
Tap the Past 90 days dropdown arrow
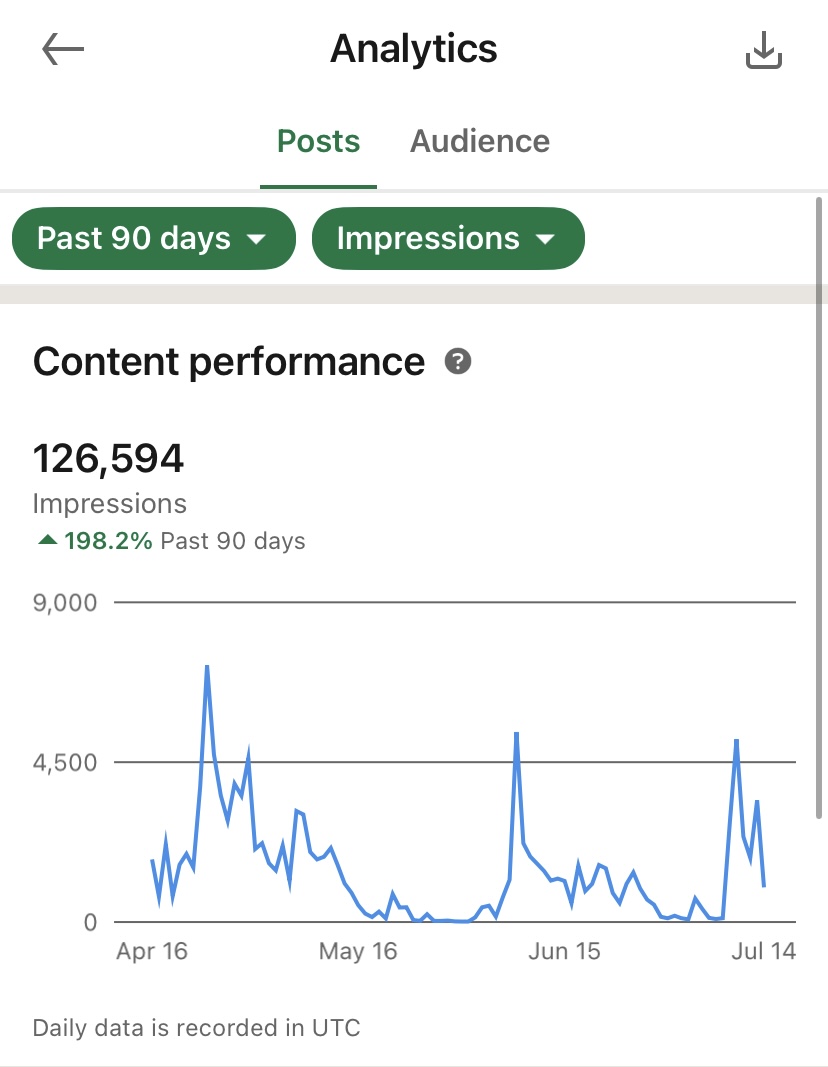pyautogui.click(x=256, y=239)
